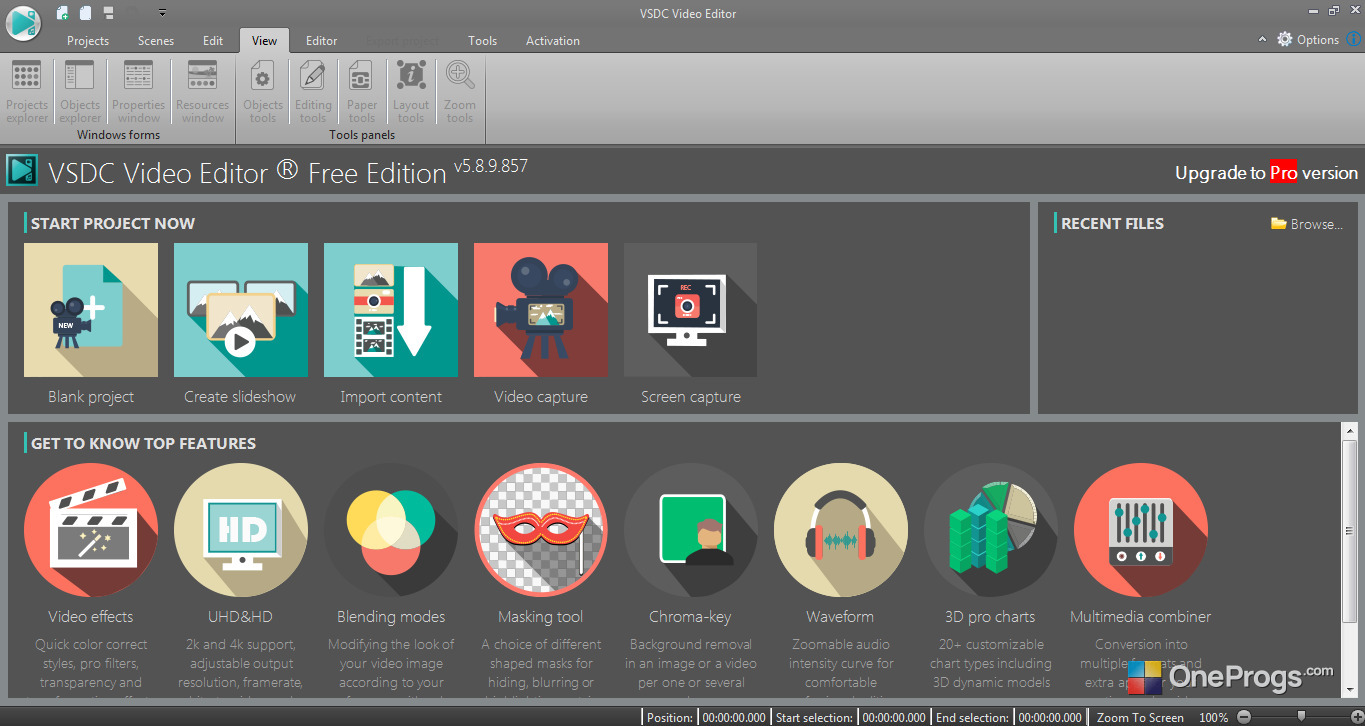Toggle the Editing tools panel
Screen dimensions: 1365x726
[x=313, y=92]
